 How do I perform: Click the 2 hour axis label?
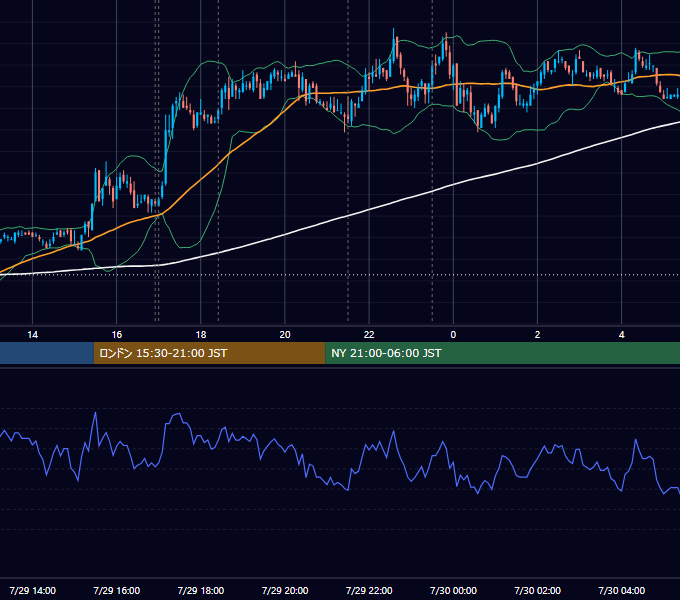pyautogui.click(x=537, y=335)
